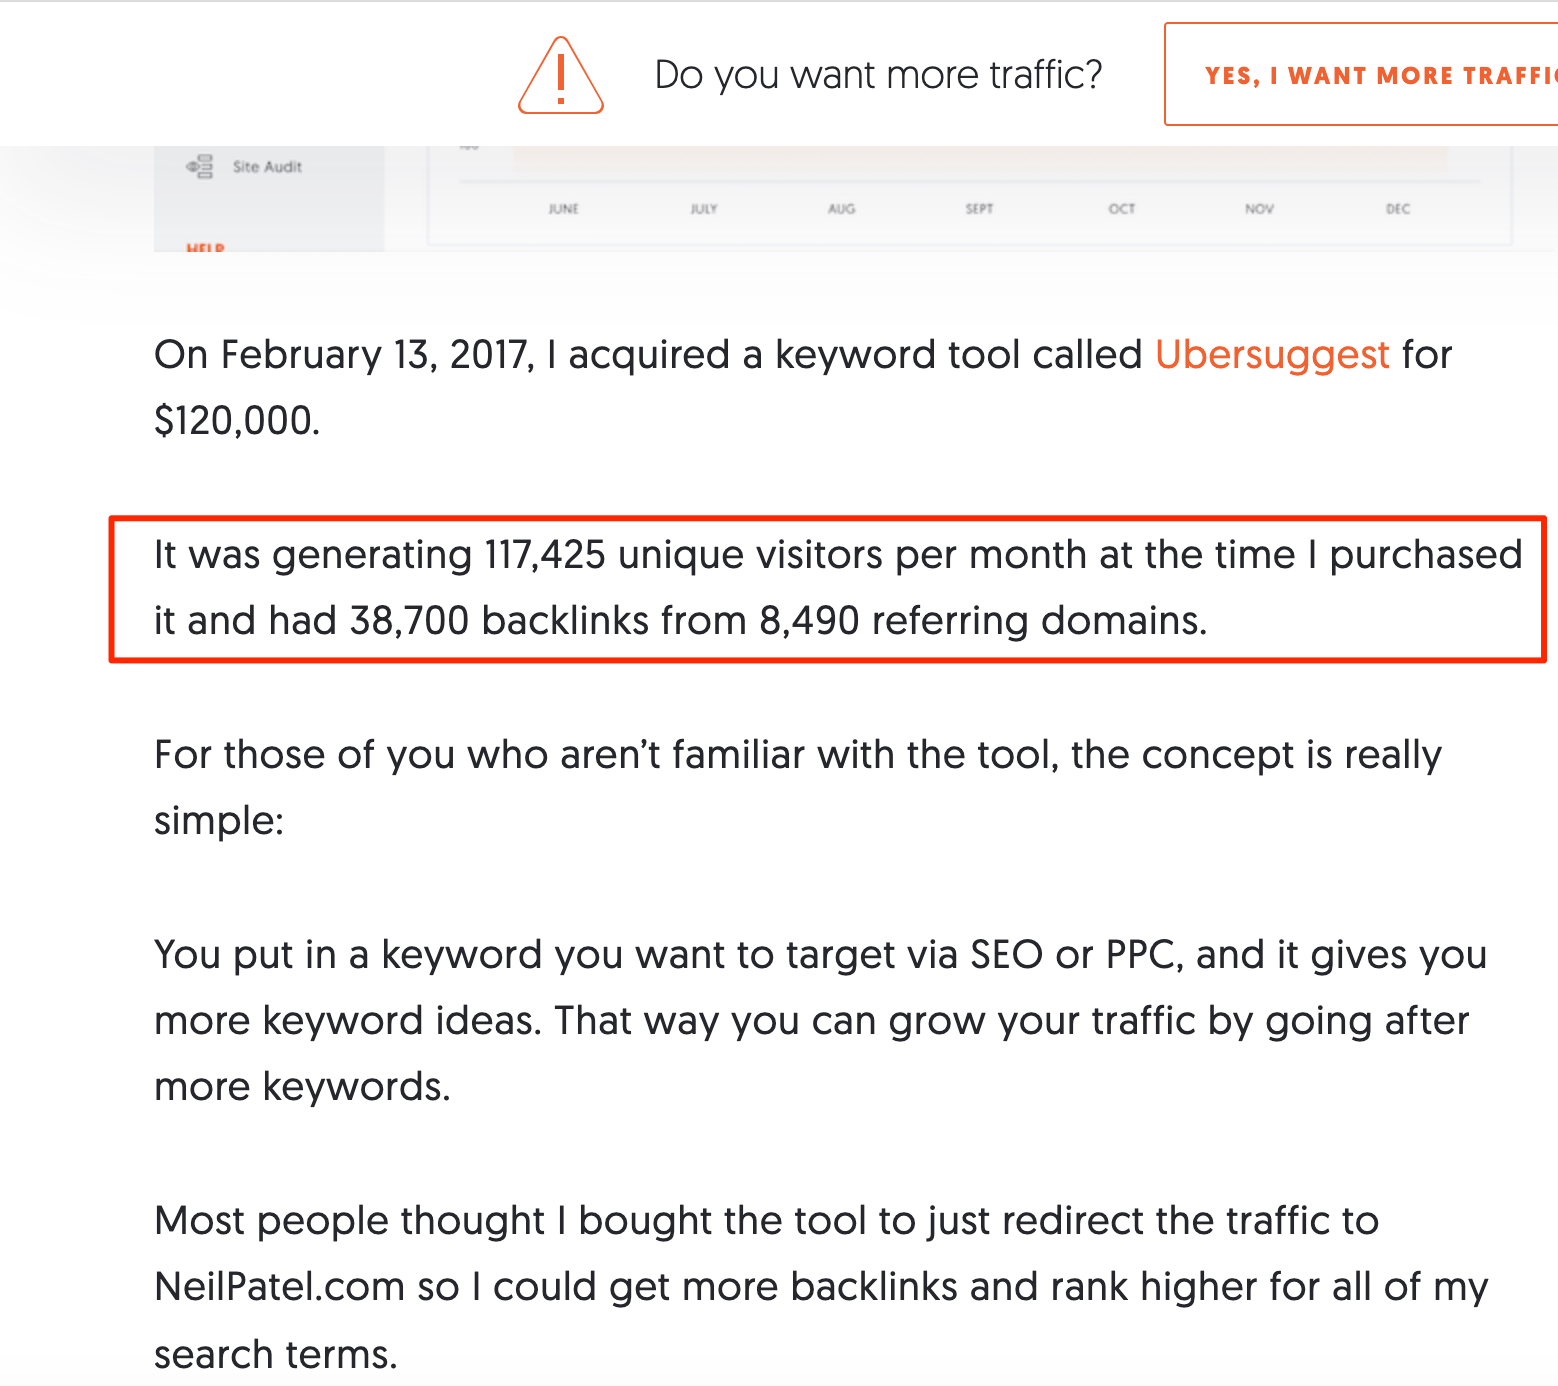Click the HELP section heading in sidebar
The width and height of the screenshot is (1558, 1386).
(x=205, y=246)
